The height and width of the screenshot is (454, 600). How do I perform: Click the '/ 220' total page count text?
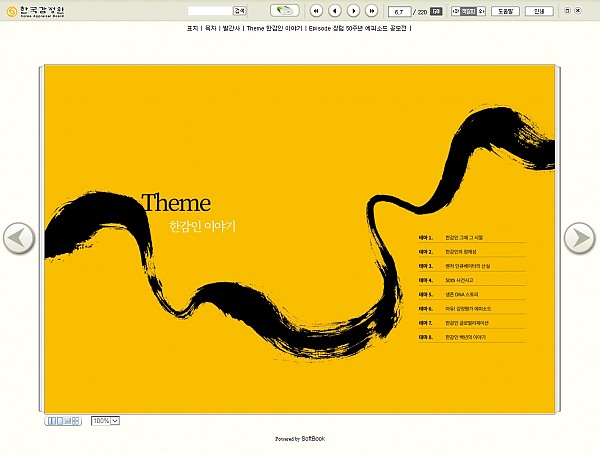(x=420, y=12)
